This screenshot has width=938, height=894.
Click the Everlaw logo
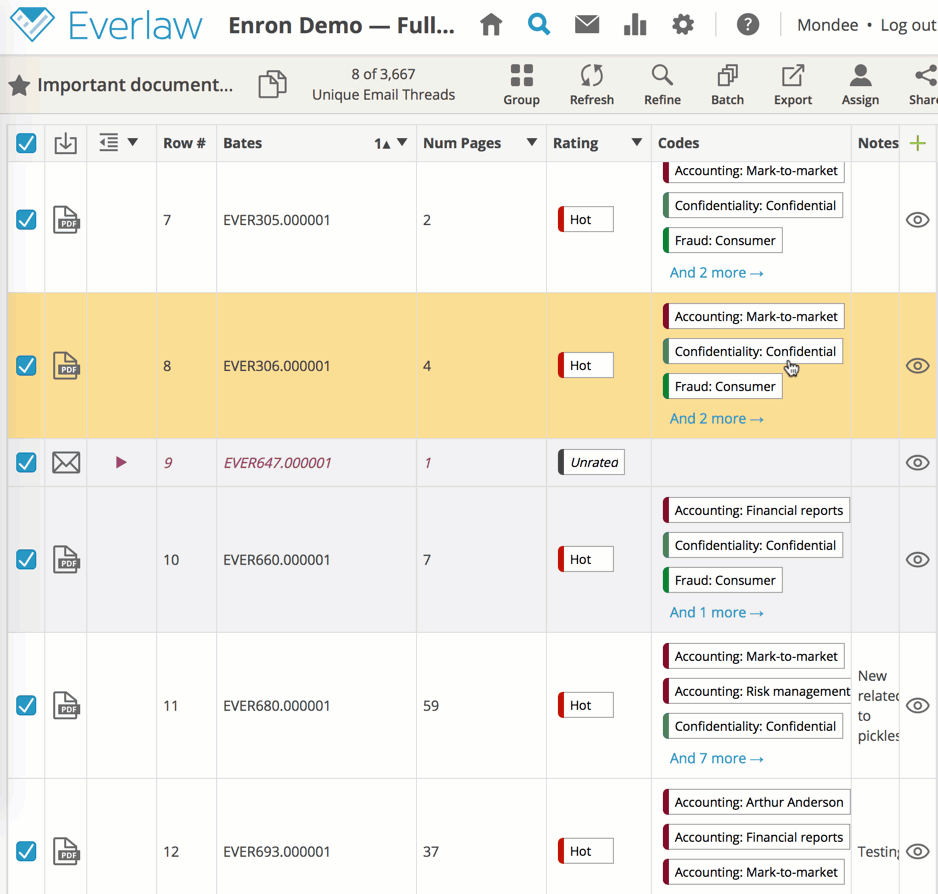pos(106,25)
